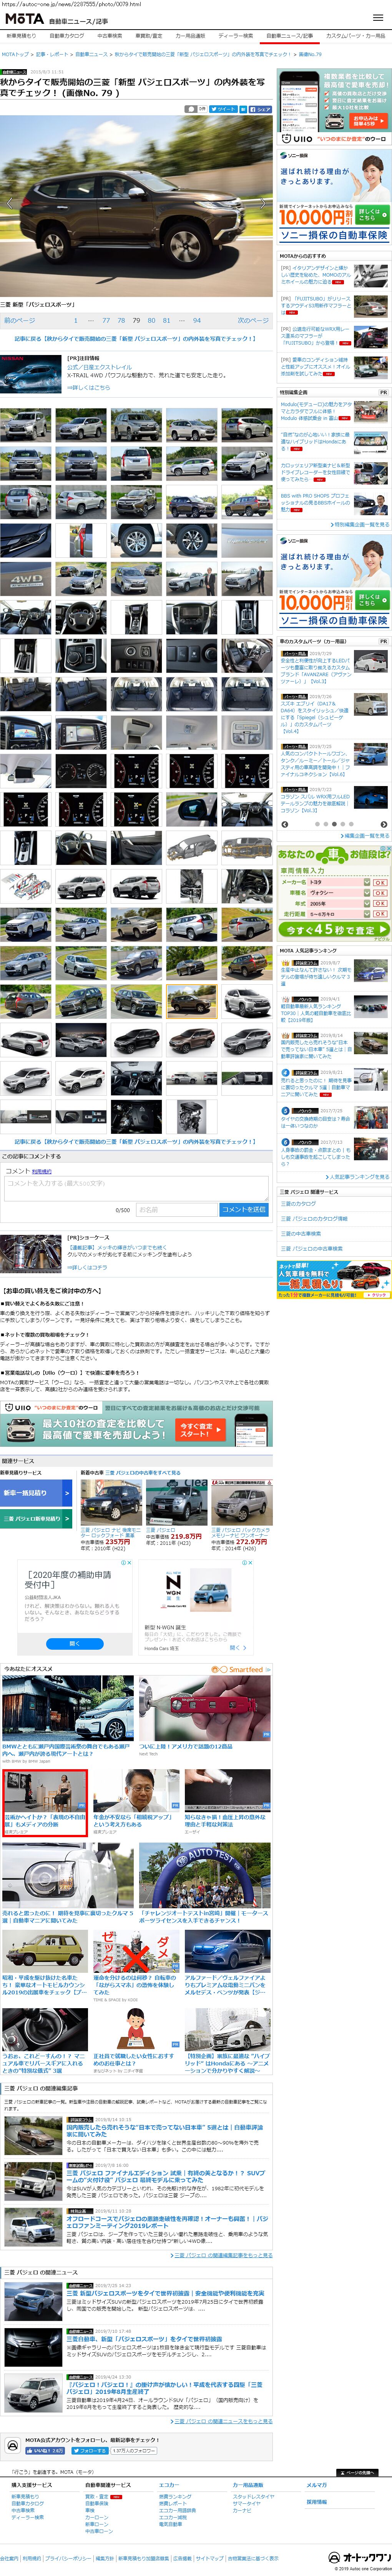Go to page 94 of photos
Image resolution: width=392 pixels, height=2576 pixels.
pos(197,321)
